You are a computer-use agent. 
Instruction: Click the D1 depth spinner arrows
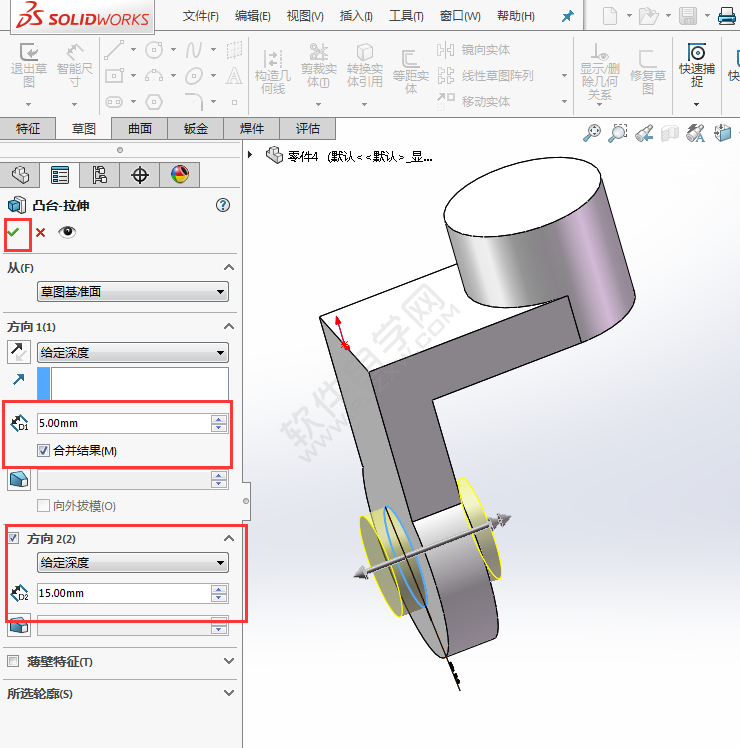point(219,423)
